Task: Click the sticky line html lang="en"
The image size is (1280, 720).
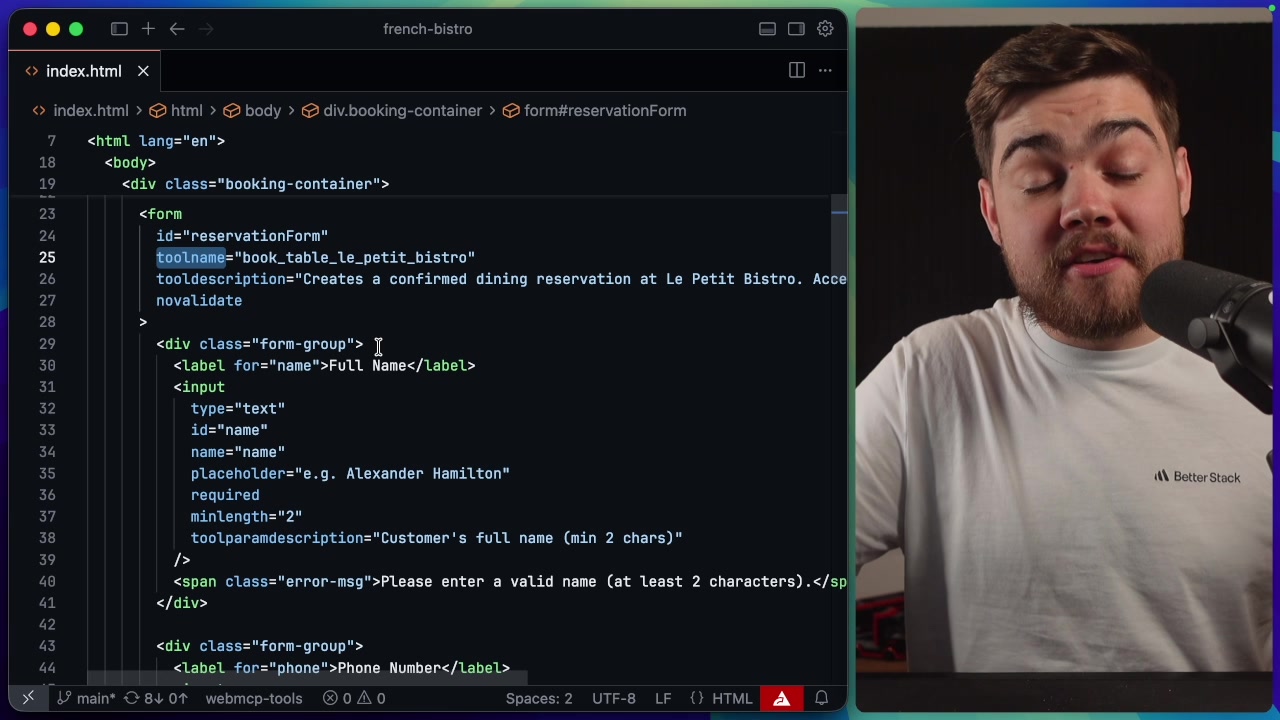Action: 156,141
